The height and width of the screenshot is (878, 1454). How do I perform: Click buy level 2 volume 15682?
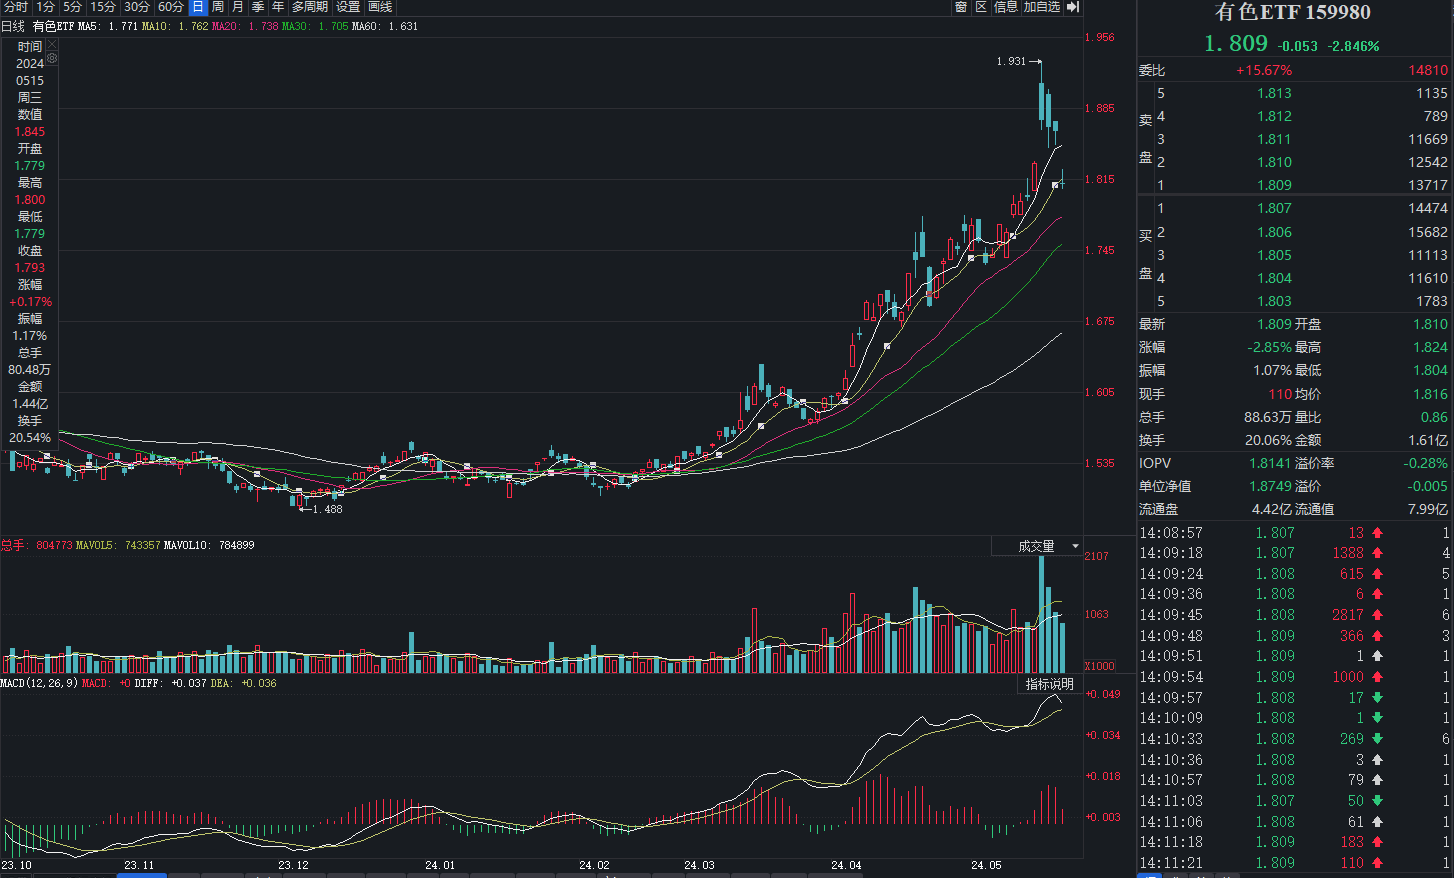tap(1428, 232)
